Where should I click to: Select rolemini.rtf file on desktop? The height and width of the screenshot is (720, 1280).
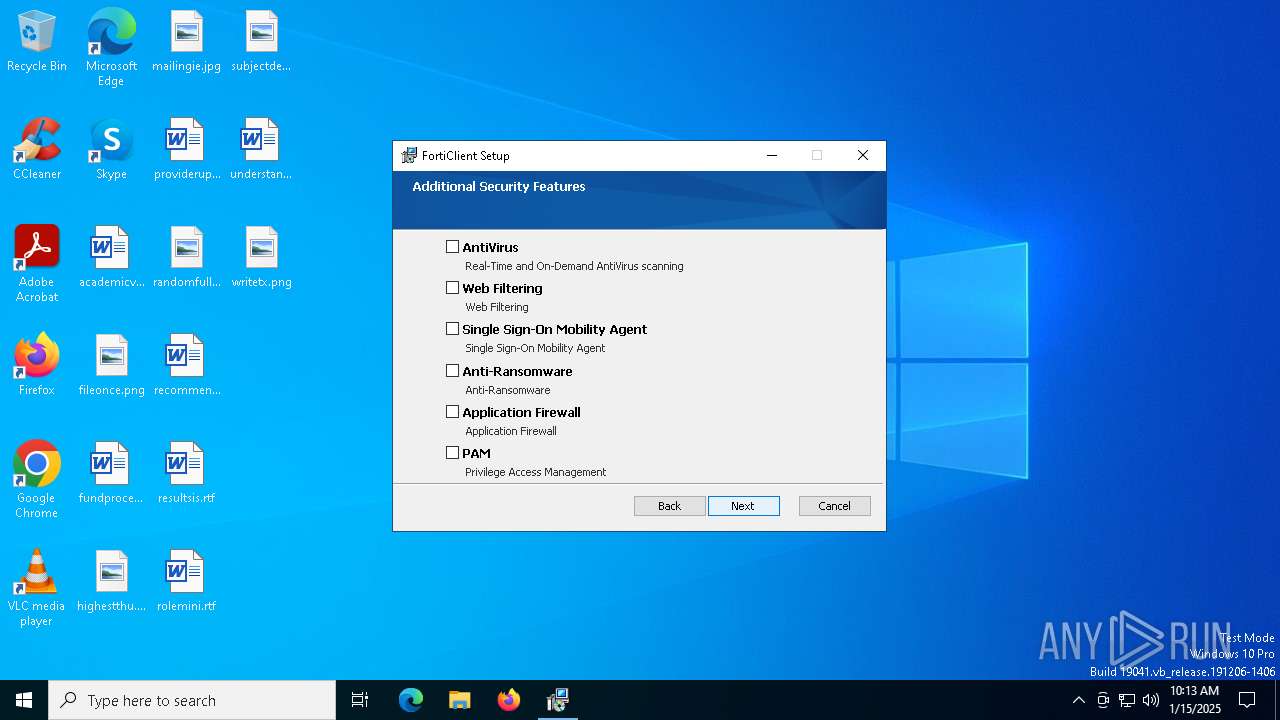[186, 581]
